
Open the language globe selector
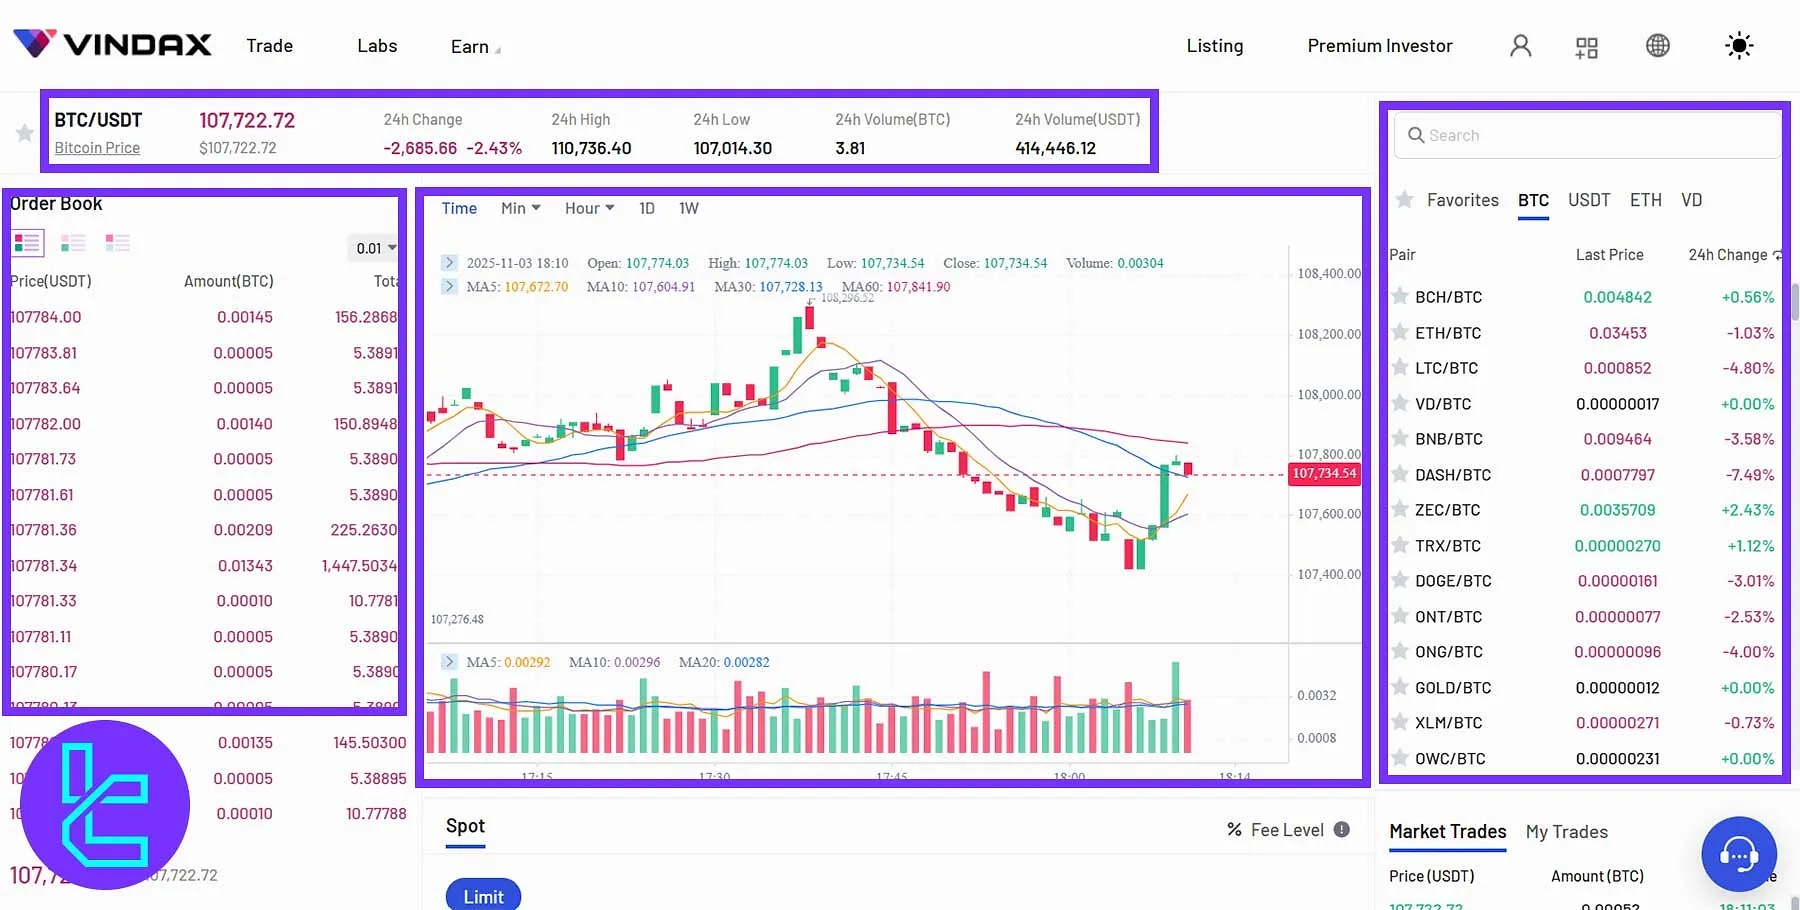(1657, 45)
